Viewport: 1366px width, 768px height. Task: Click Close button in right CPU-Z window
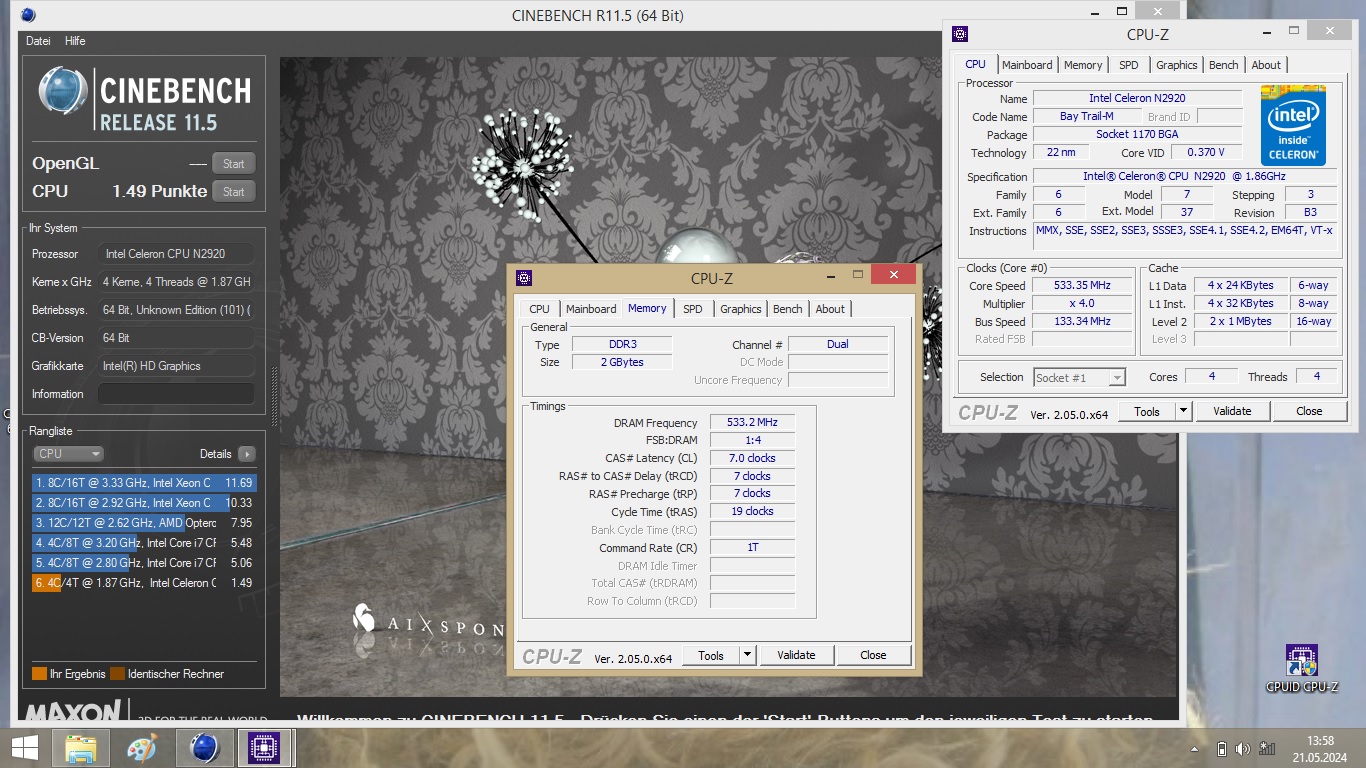(1309, 411)
